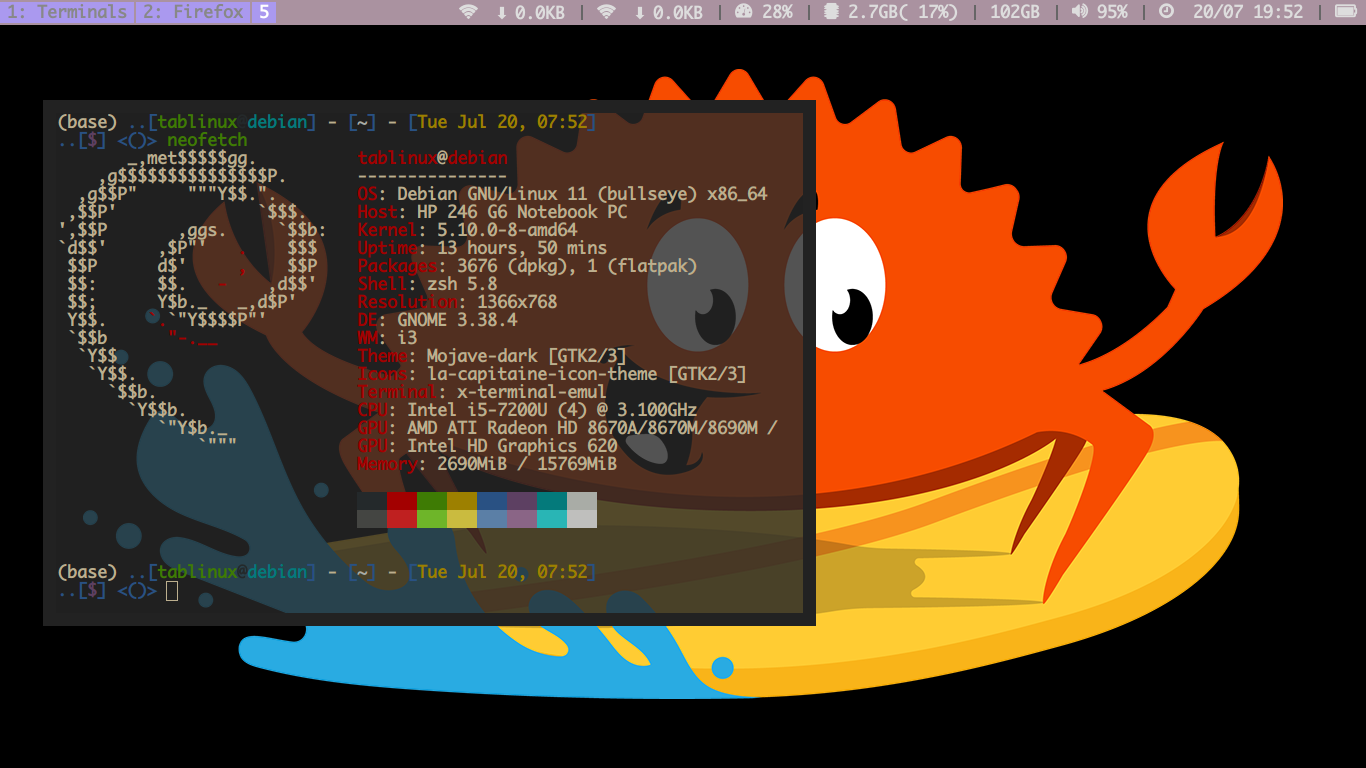This screenshot has width=1366, height=768.
Task: Click the Uptime: 13 hours, 50 mins line
Action: pyautogui.click(x=482, y=248)
